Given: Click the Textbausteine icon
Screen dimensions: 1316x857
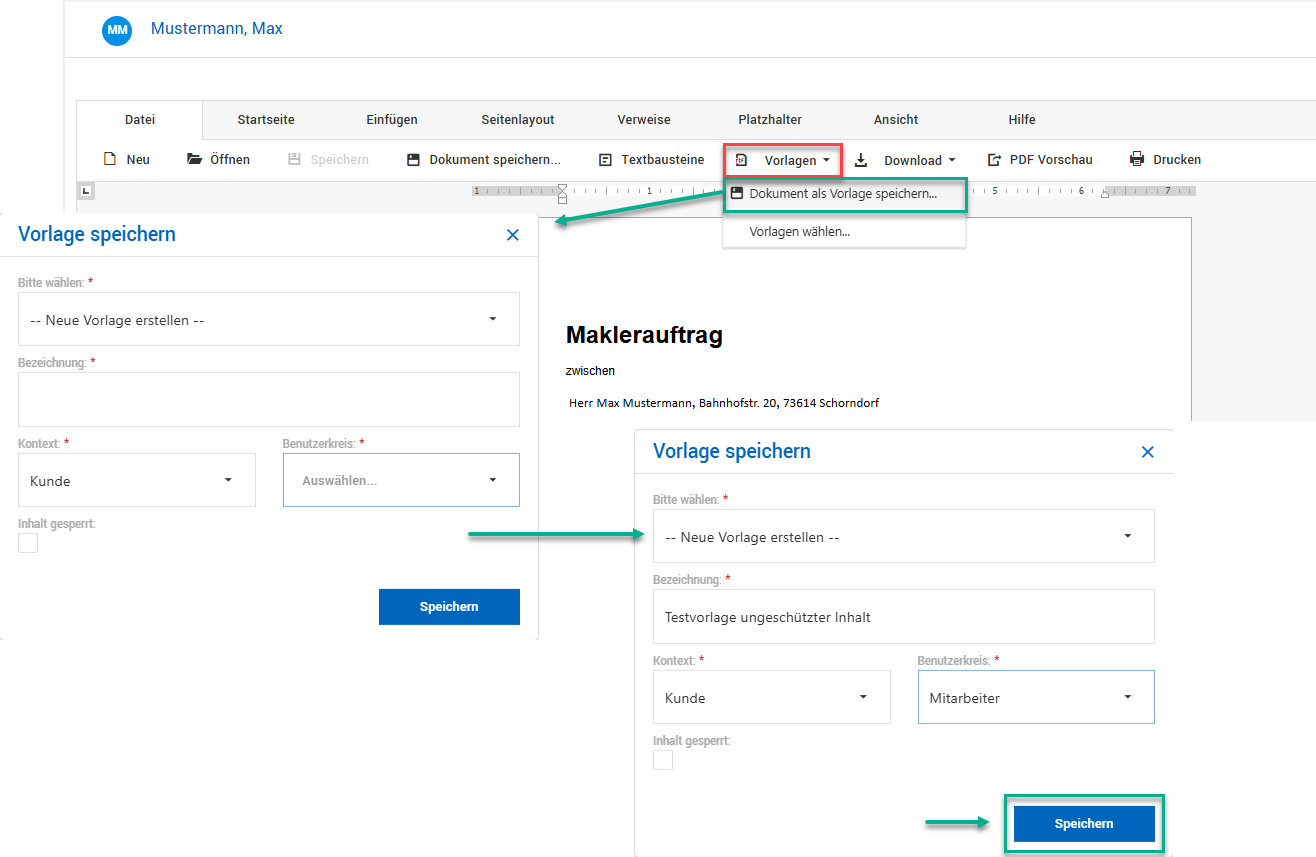Looking at the screenshot, I should point(605,160).
